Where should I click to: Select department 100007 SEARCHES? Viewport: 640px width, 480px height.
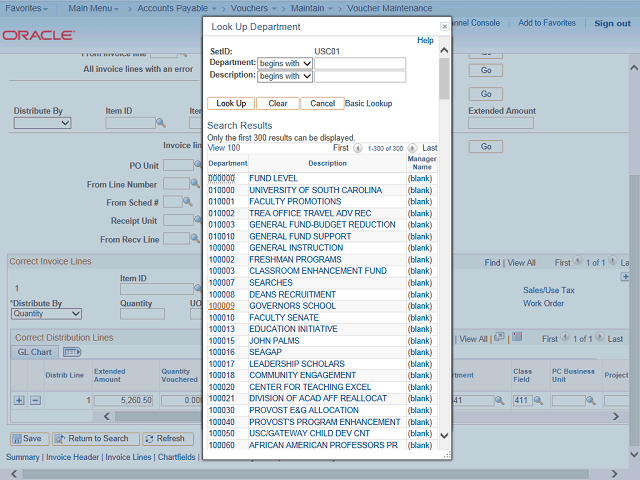click(222, 283)
